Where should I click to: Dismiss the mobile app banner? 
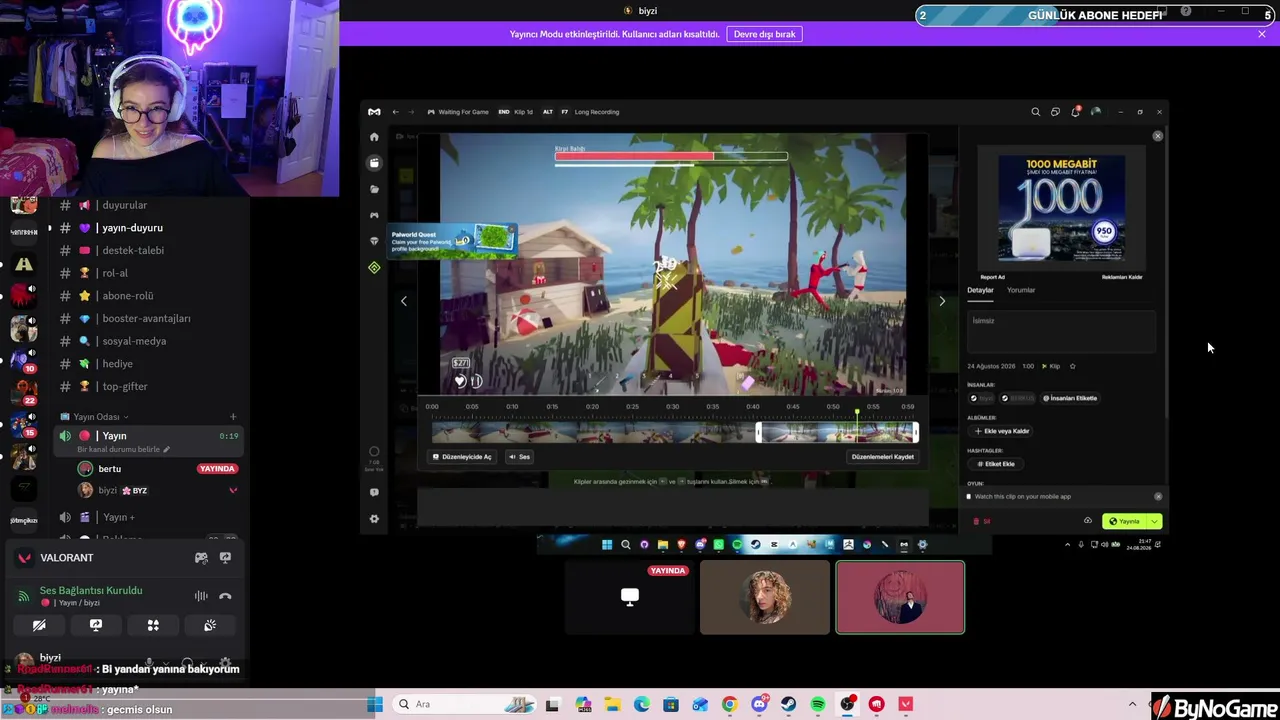coord(1158,497)
